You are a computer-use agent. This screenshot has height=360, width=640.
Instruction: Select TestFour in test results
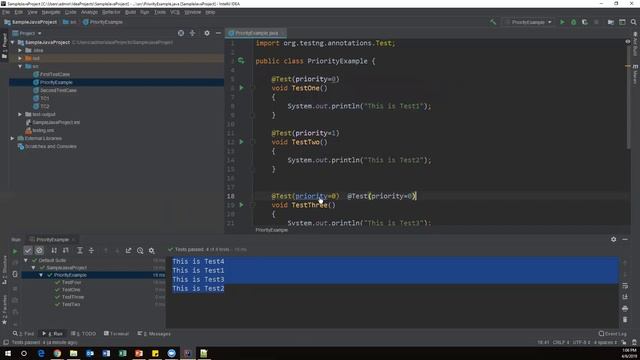71,282
